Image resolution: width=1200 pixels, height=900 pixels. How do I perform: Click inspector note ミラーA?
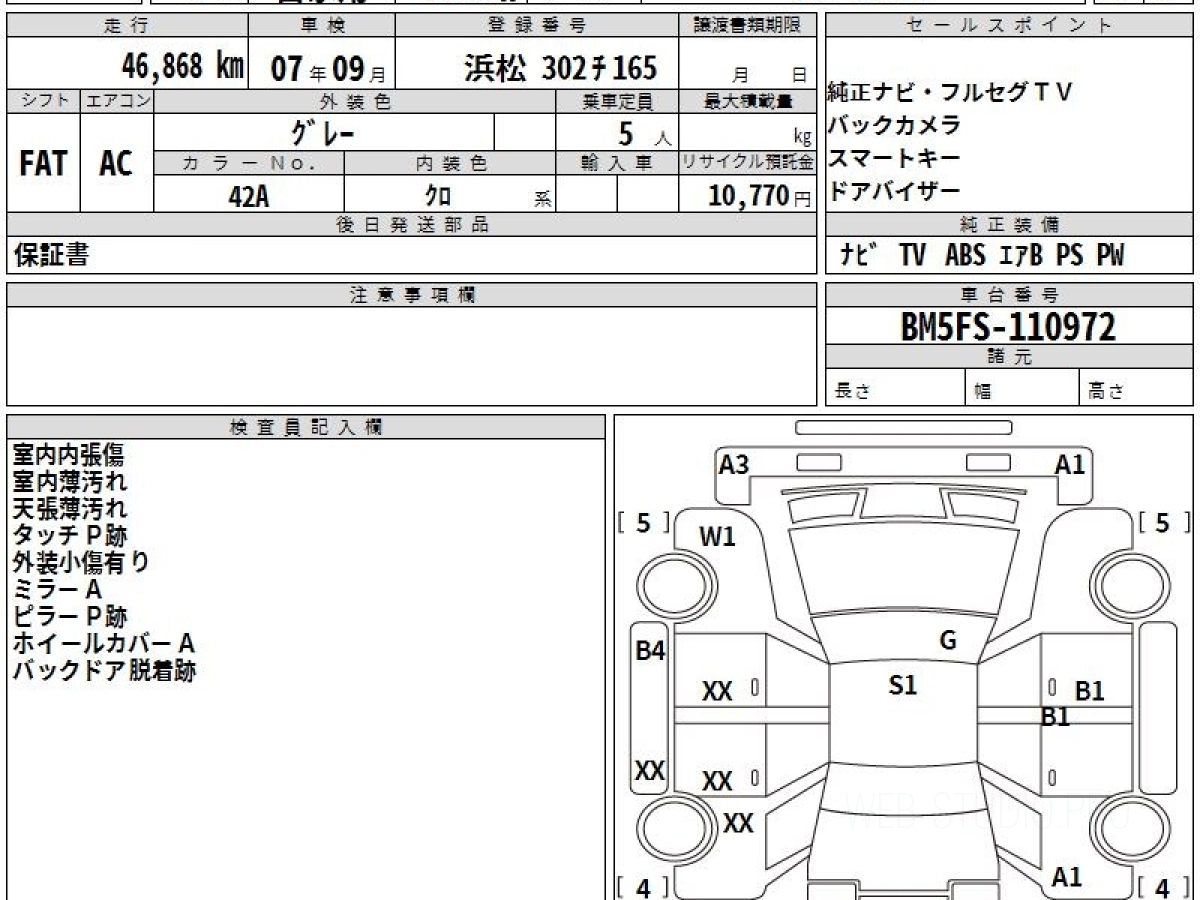tap(57, 590)
